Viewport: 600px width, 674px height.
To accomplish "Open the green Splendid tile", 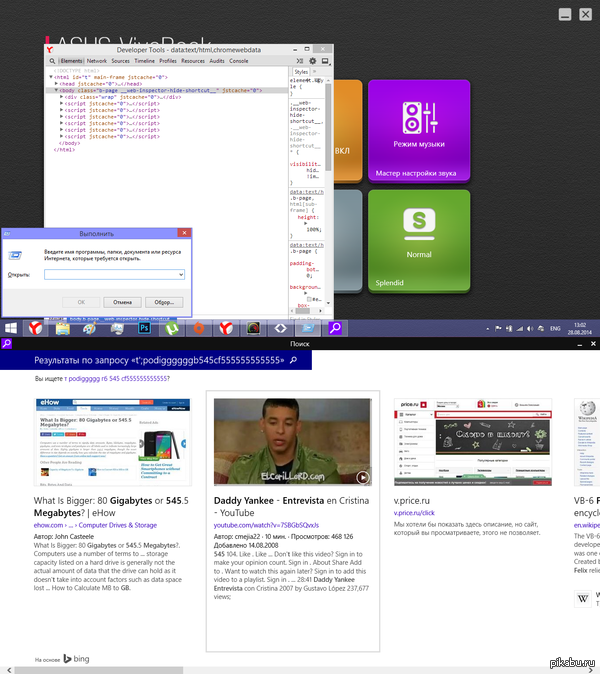I will coord(418,240).
